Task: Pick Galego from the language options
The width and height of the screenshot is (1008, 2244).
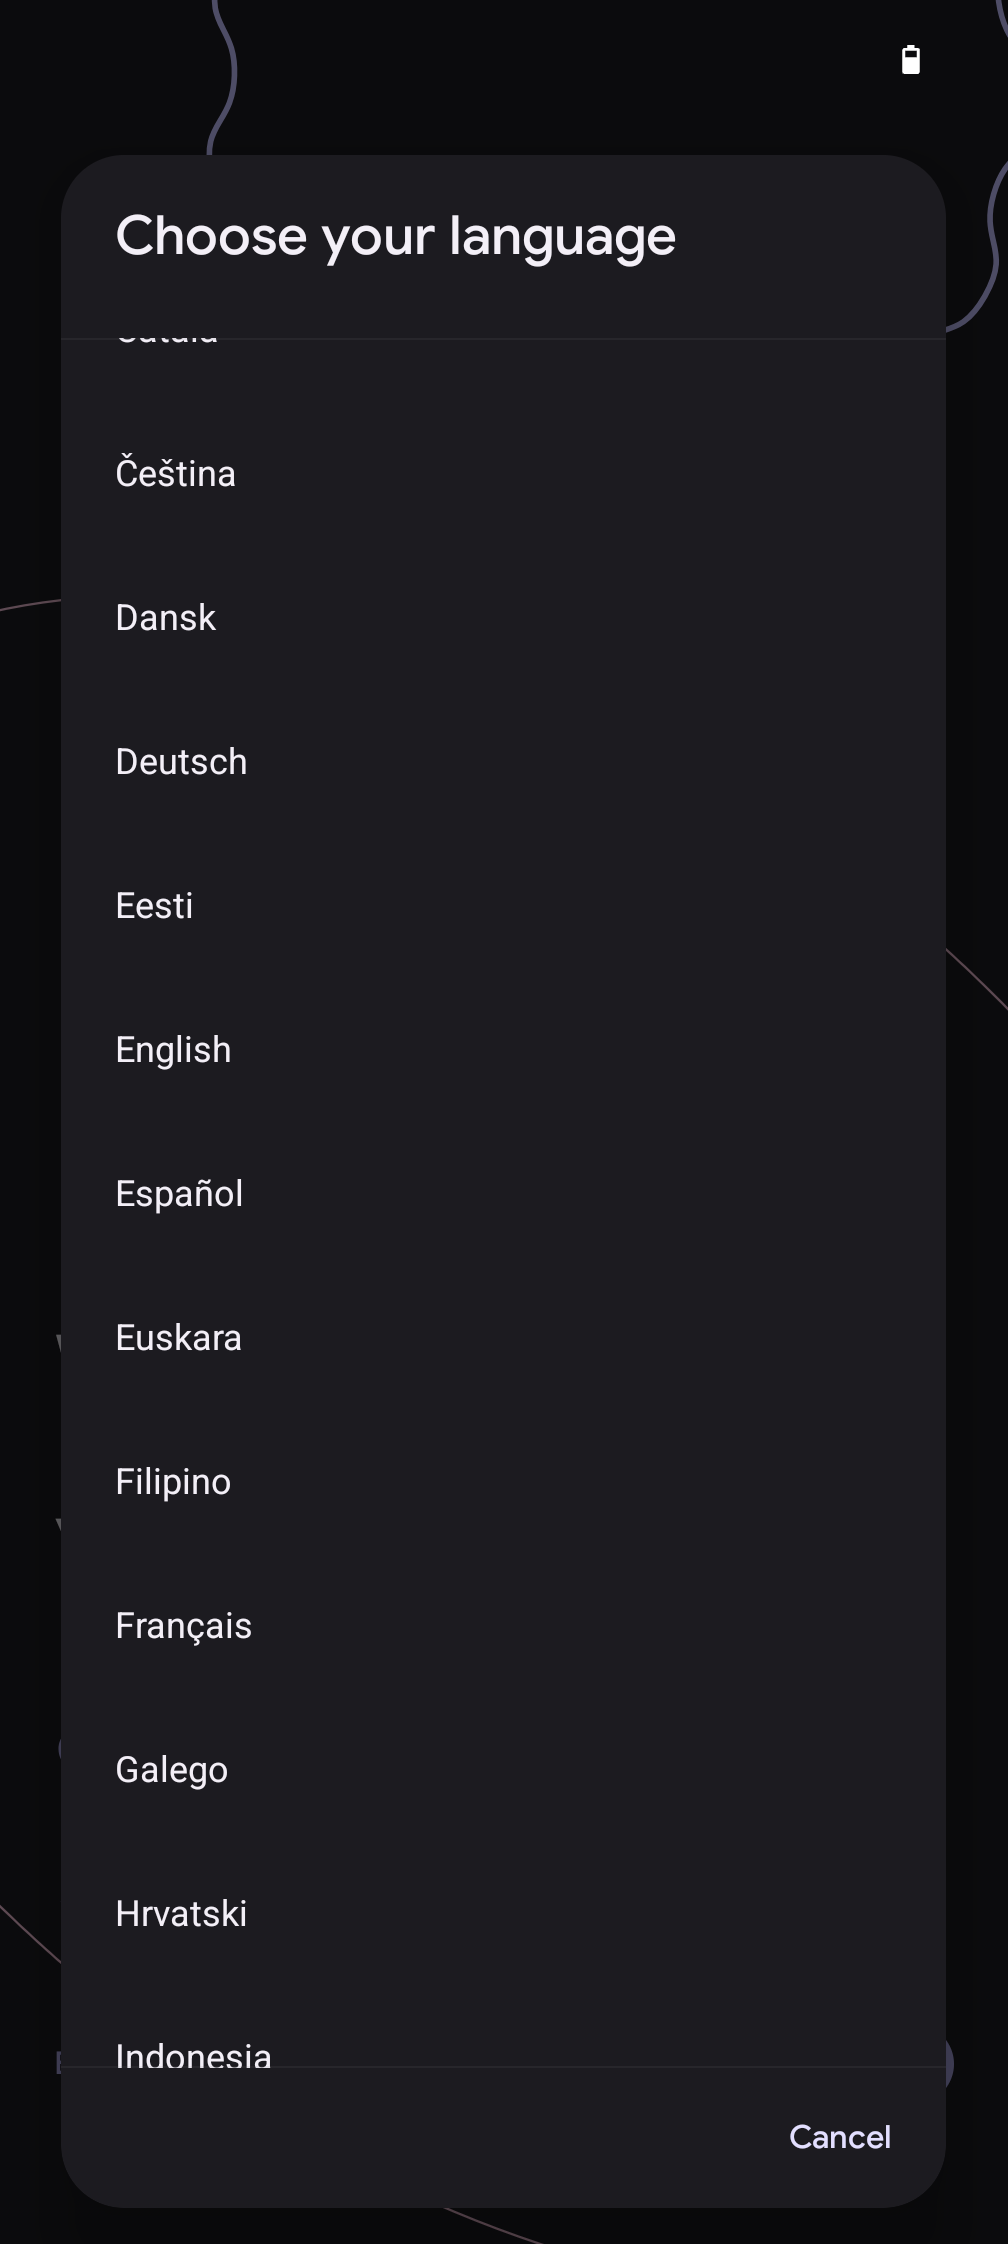Action: tap(171, 1770)
